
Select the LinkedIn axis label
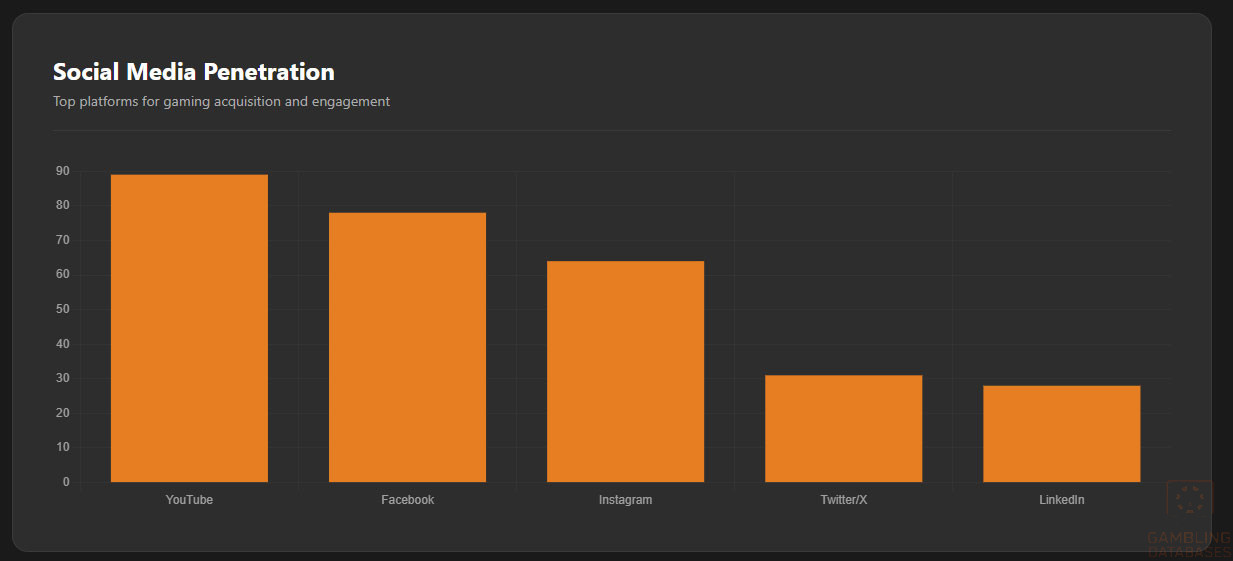1061,500
